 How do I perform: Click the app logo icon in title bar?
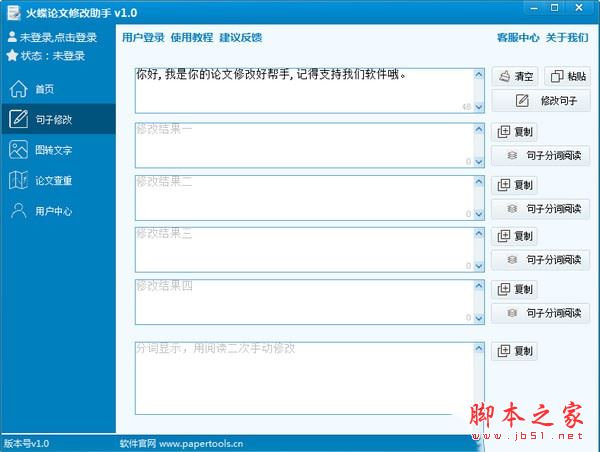13,12
